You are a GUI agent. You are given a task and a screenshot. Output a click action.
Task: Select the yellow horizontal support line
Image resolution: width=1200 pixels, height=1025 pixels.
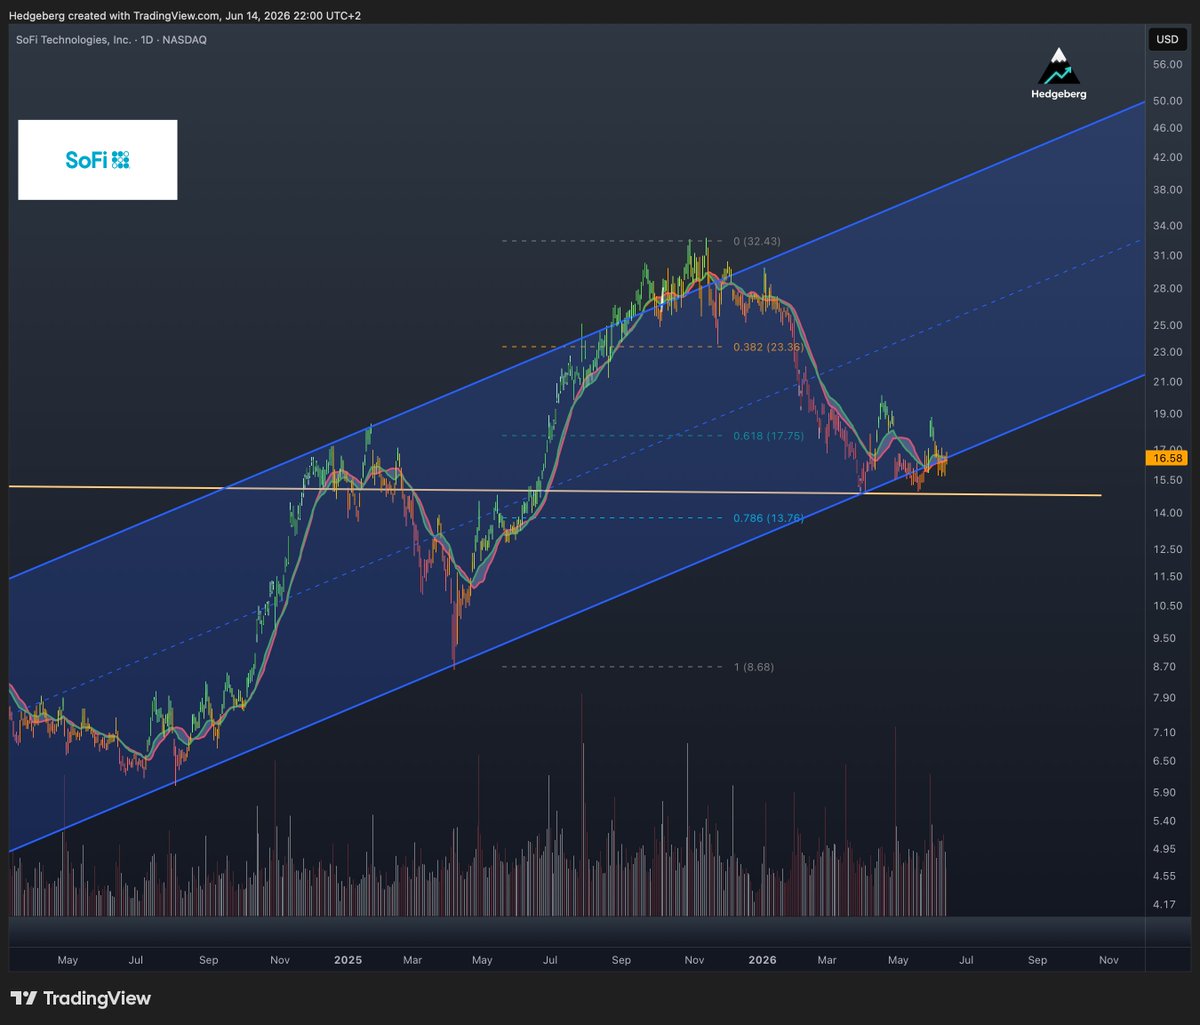pyautogui.click(x=555, y=491)
